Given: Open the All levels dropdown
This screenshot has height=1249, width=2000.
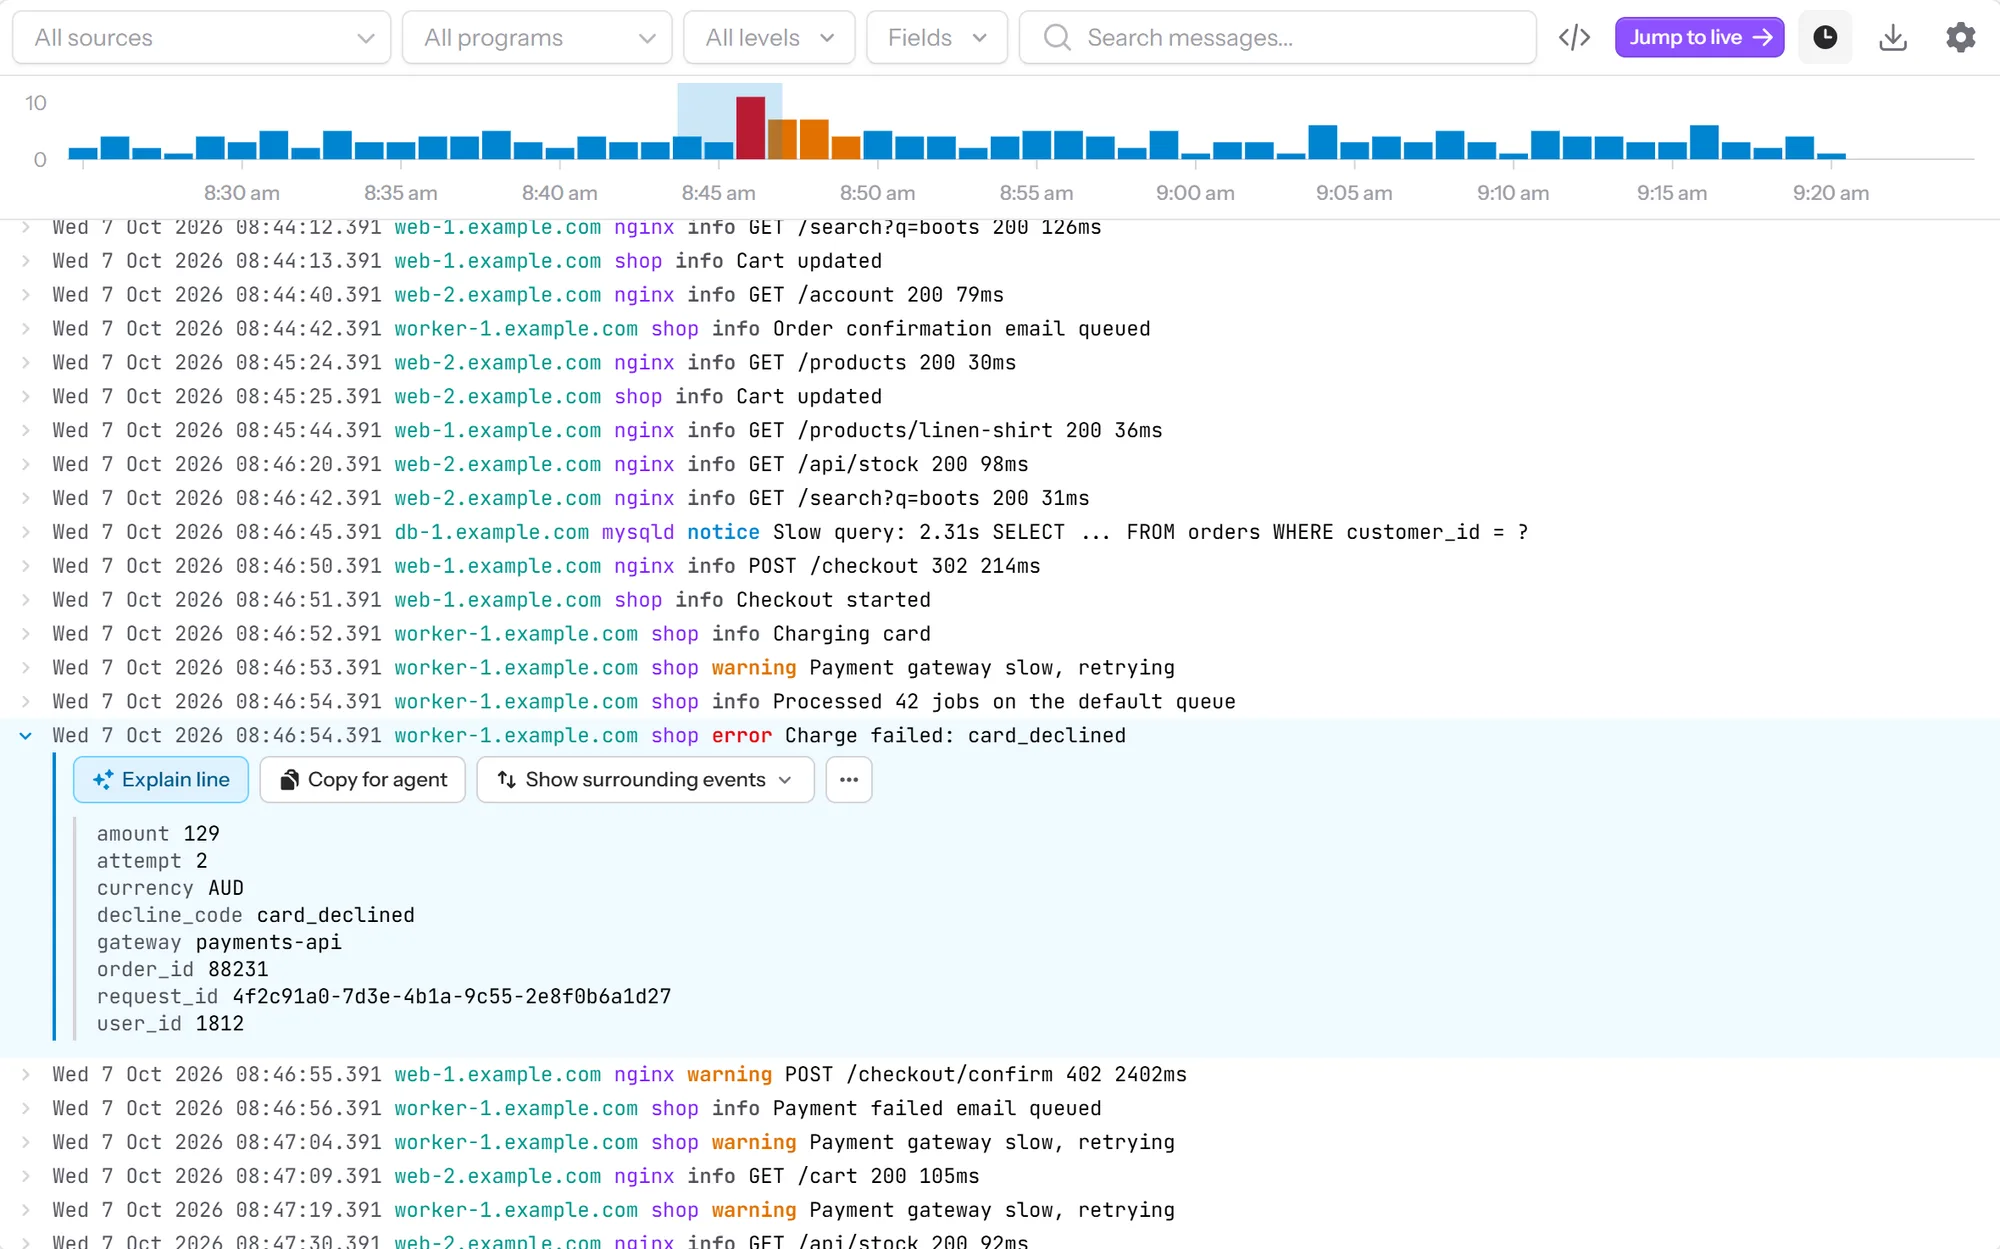Looking at the screenshot, I should [769, 38].
